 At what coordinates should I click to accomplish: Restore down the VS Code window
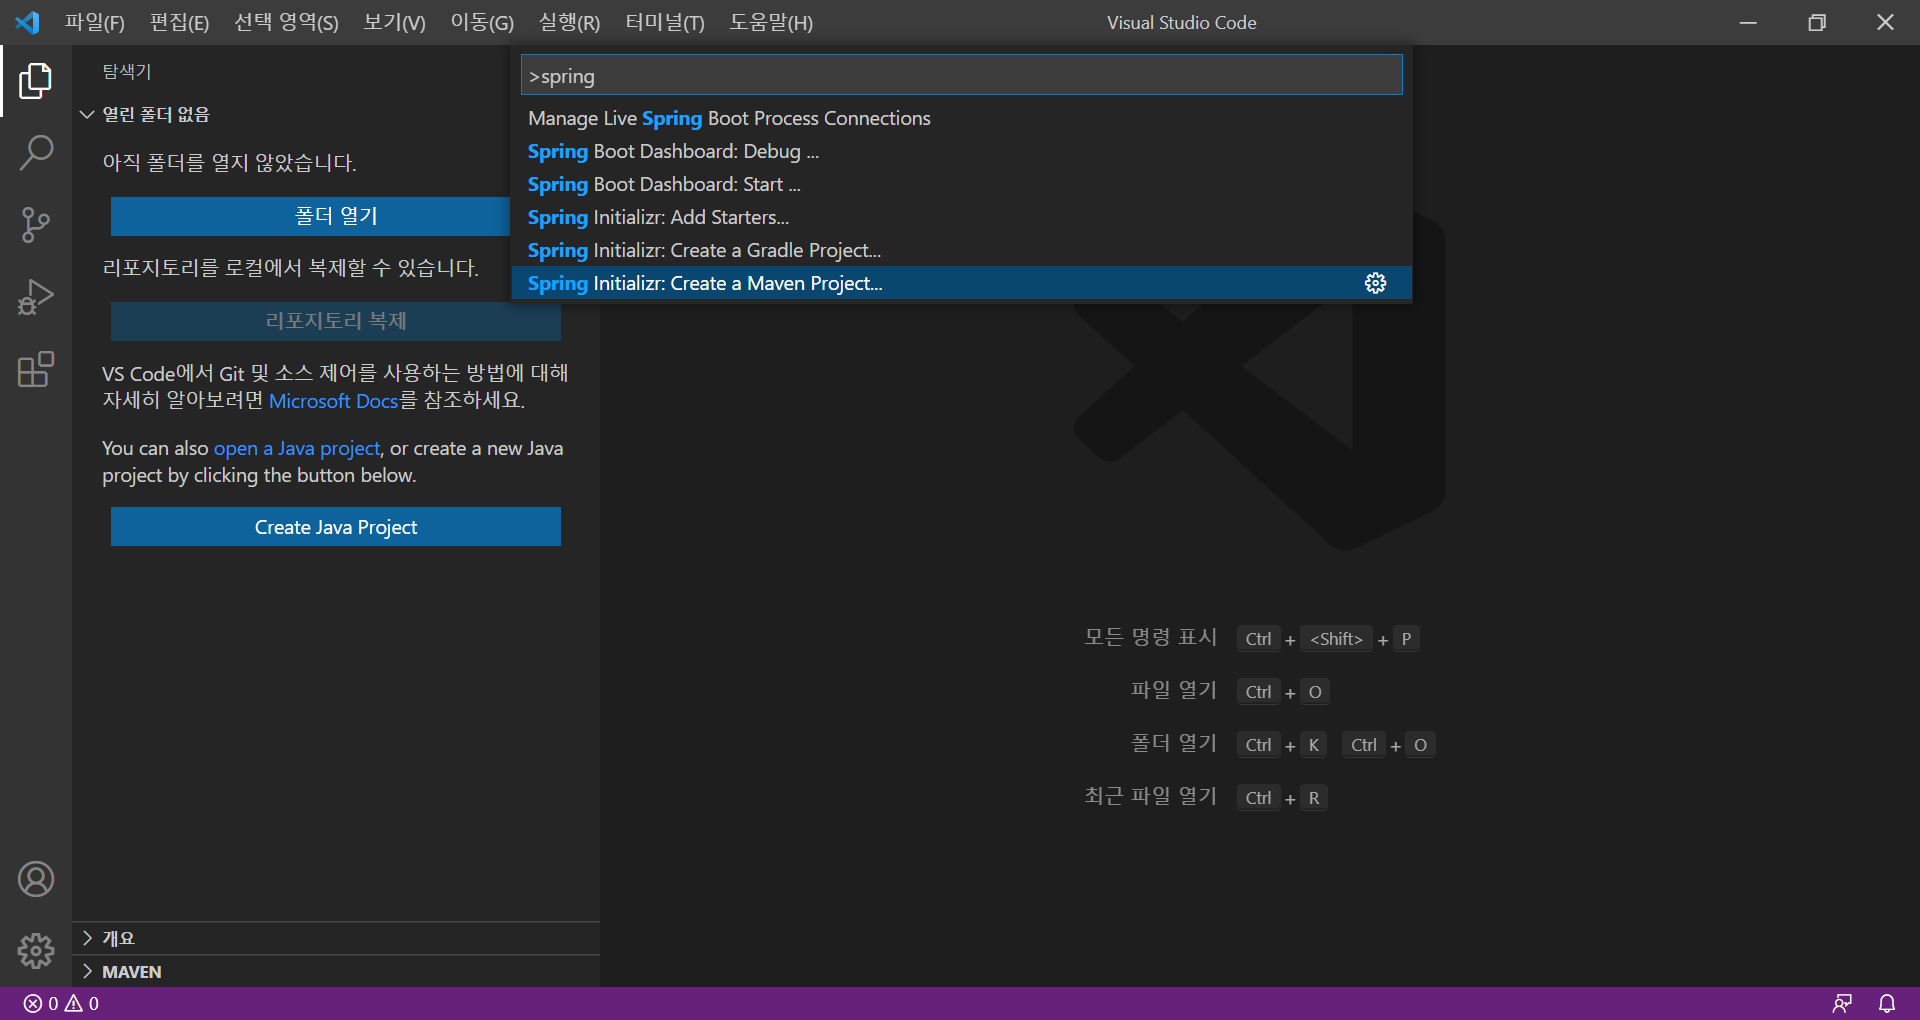coord(1817,22)
